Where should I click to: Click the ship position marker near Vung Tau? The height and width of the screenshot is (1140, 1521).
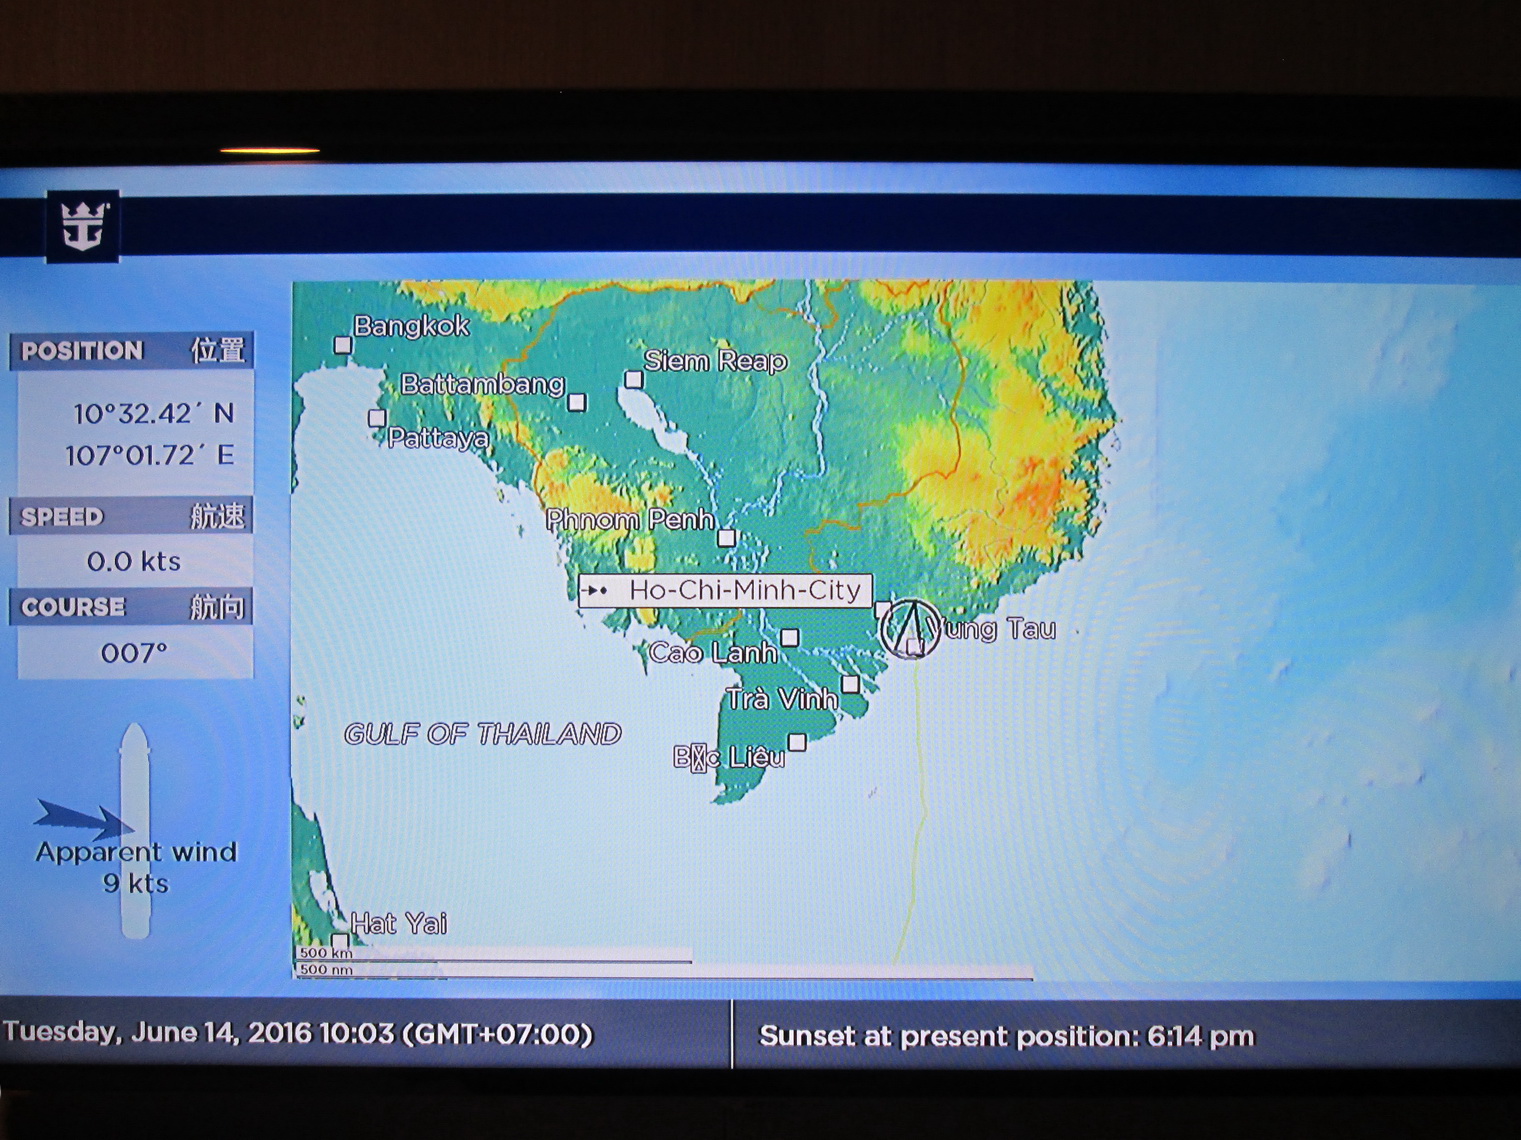tap(911, 629)
